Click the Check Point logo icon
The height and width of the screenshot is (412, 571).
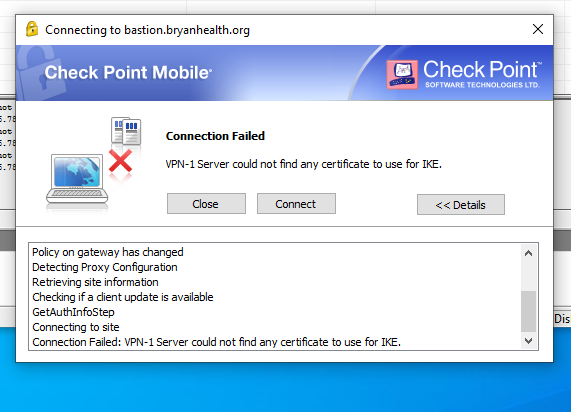pyautogui.click(x=402, y=74)
